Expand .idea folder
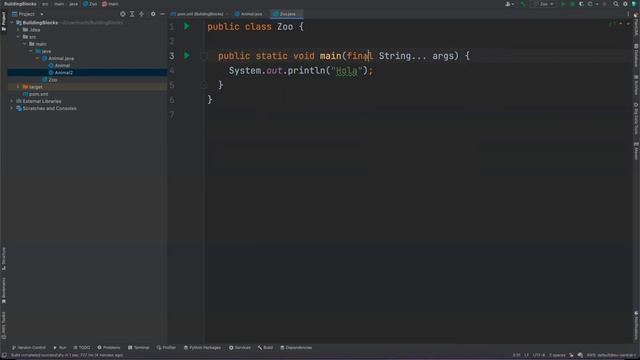The width and height of the screenshot is (640, 360). [18, 30]
